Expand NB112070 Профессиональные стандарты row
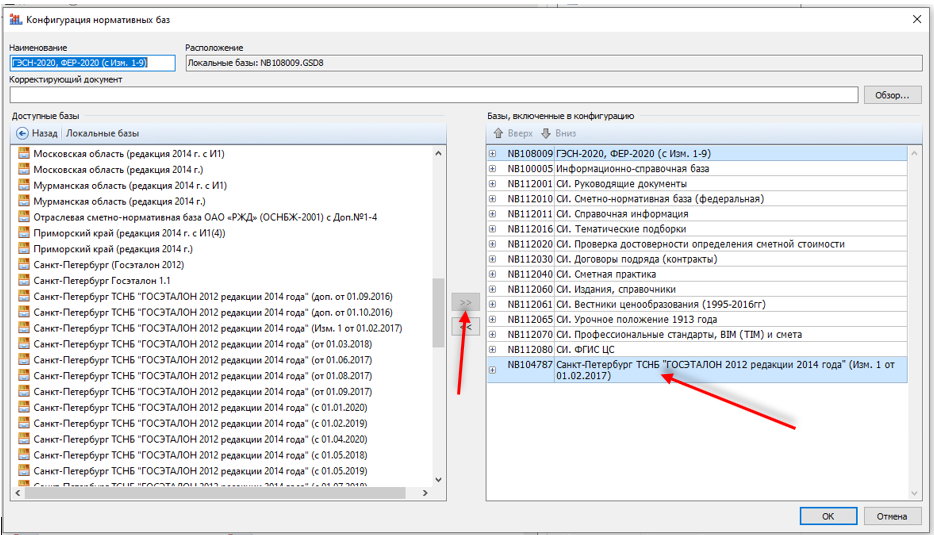The image size is (934, 535). pos(493,335)
